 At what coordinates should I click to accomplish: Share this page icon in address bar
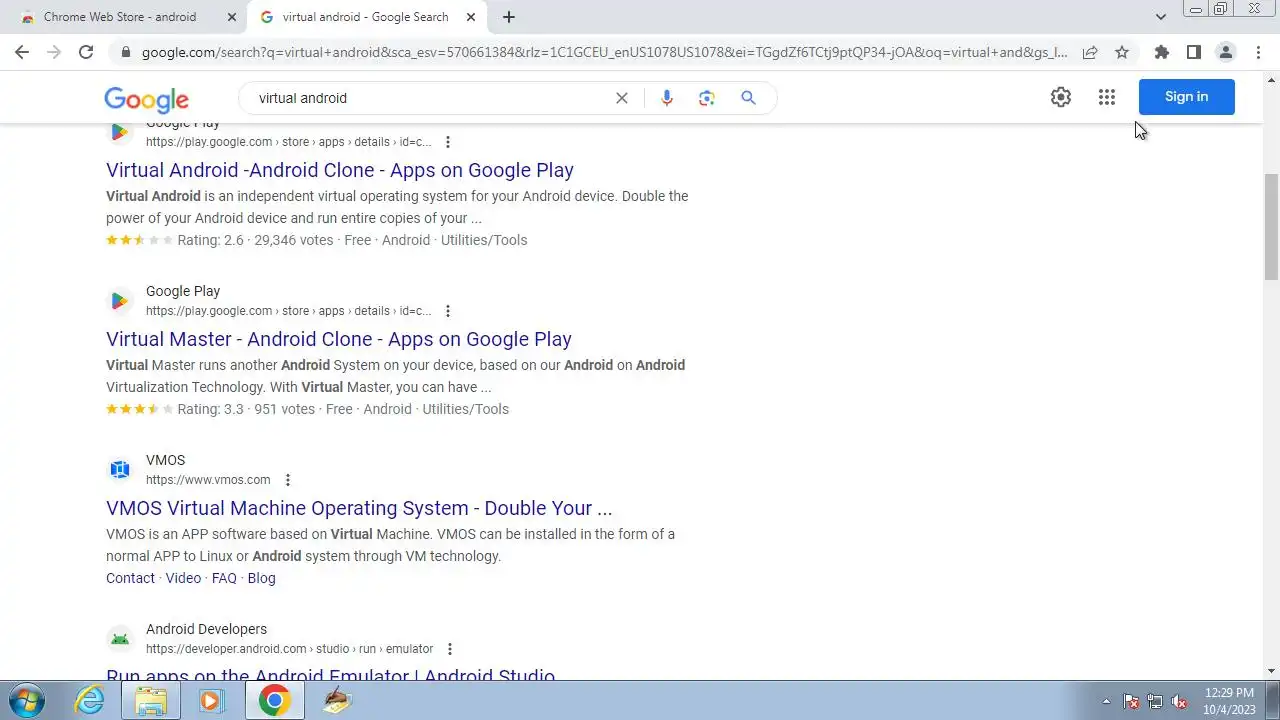[x=1090, y=52]
